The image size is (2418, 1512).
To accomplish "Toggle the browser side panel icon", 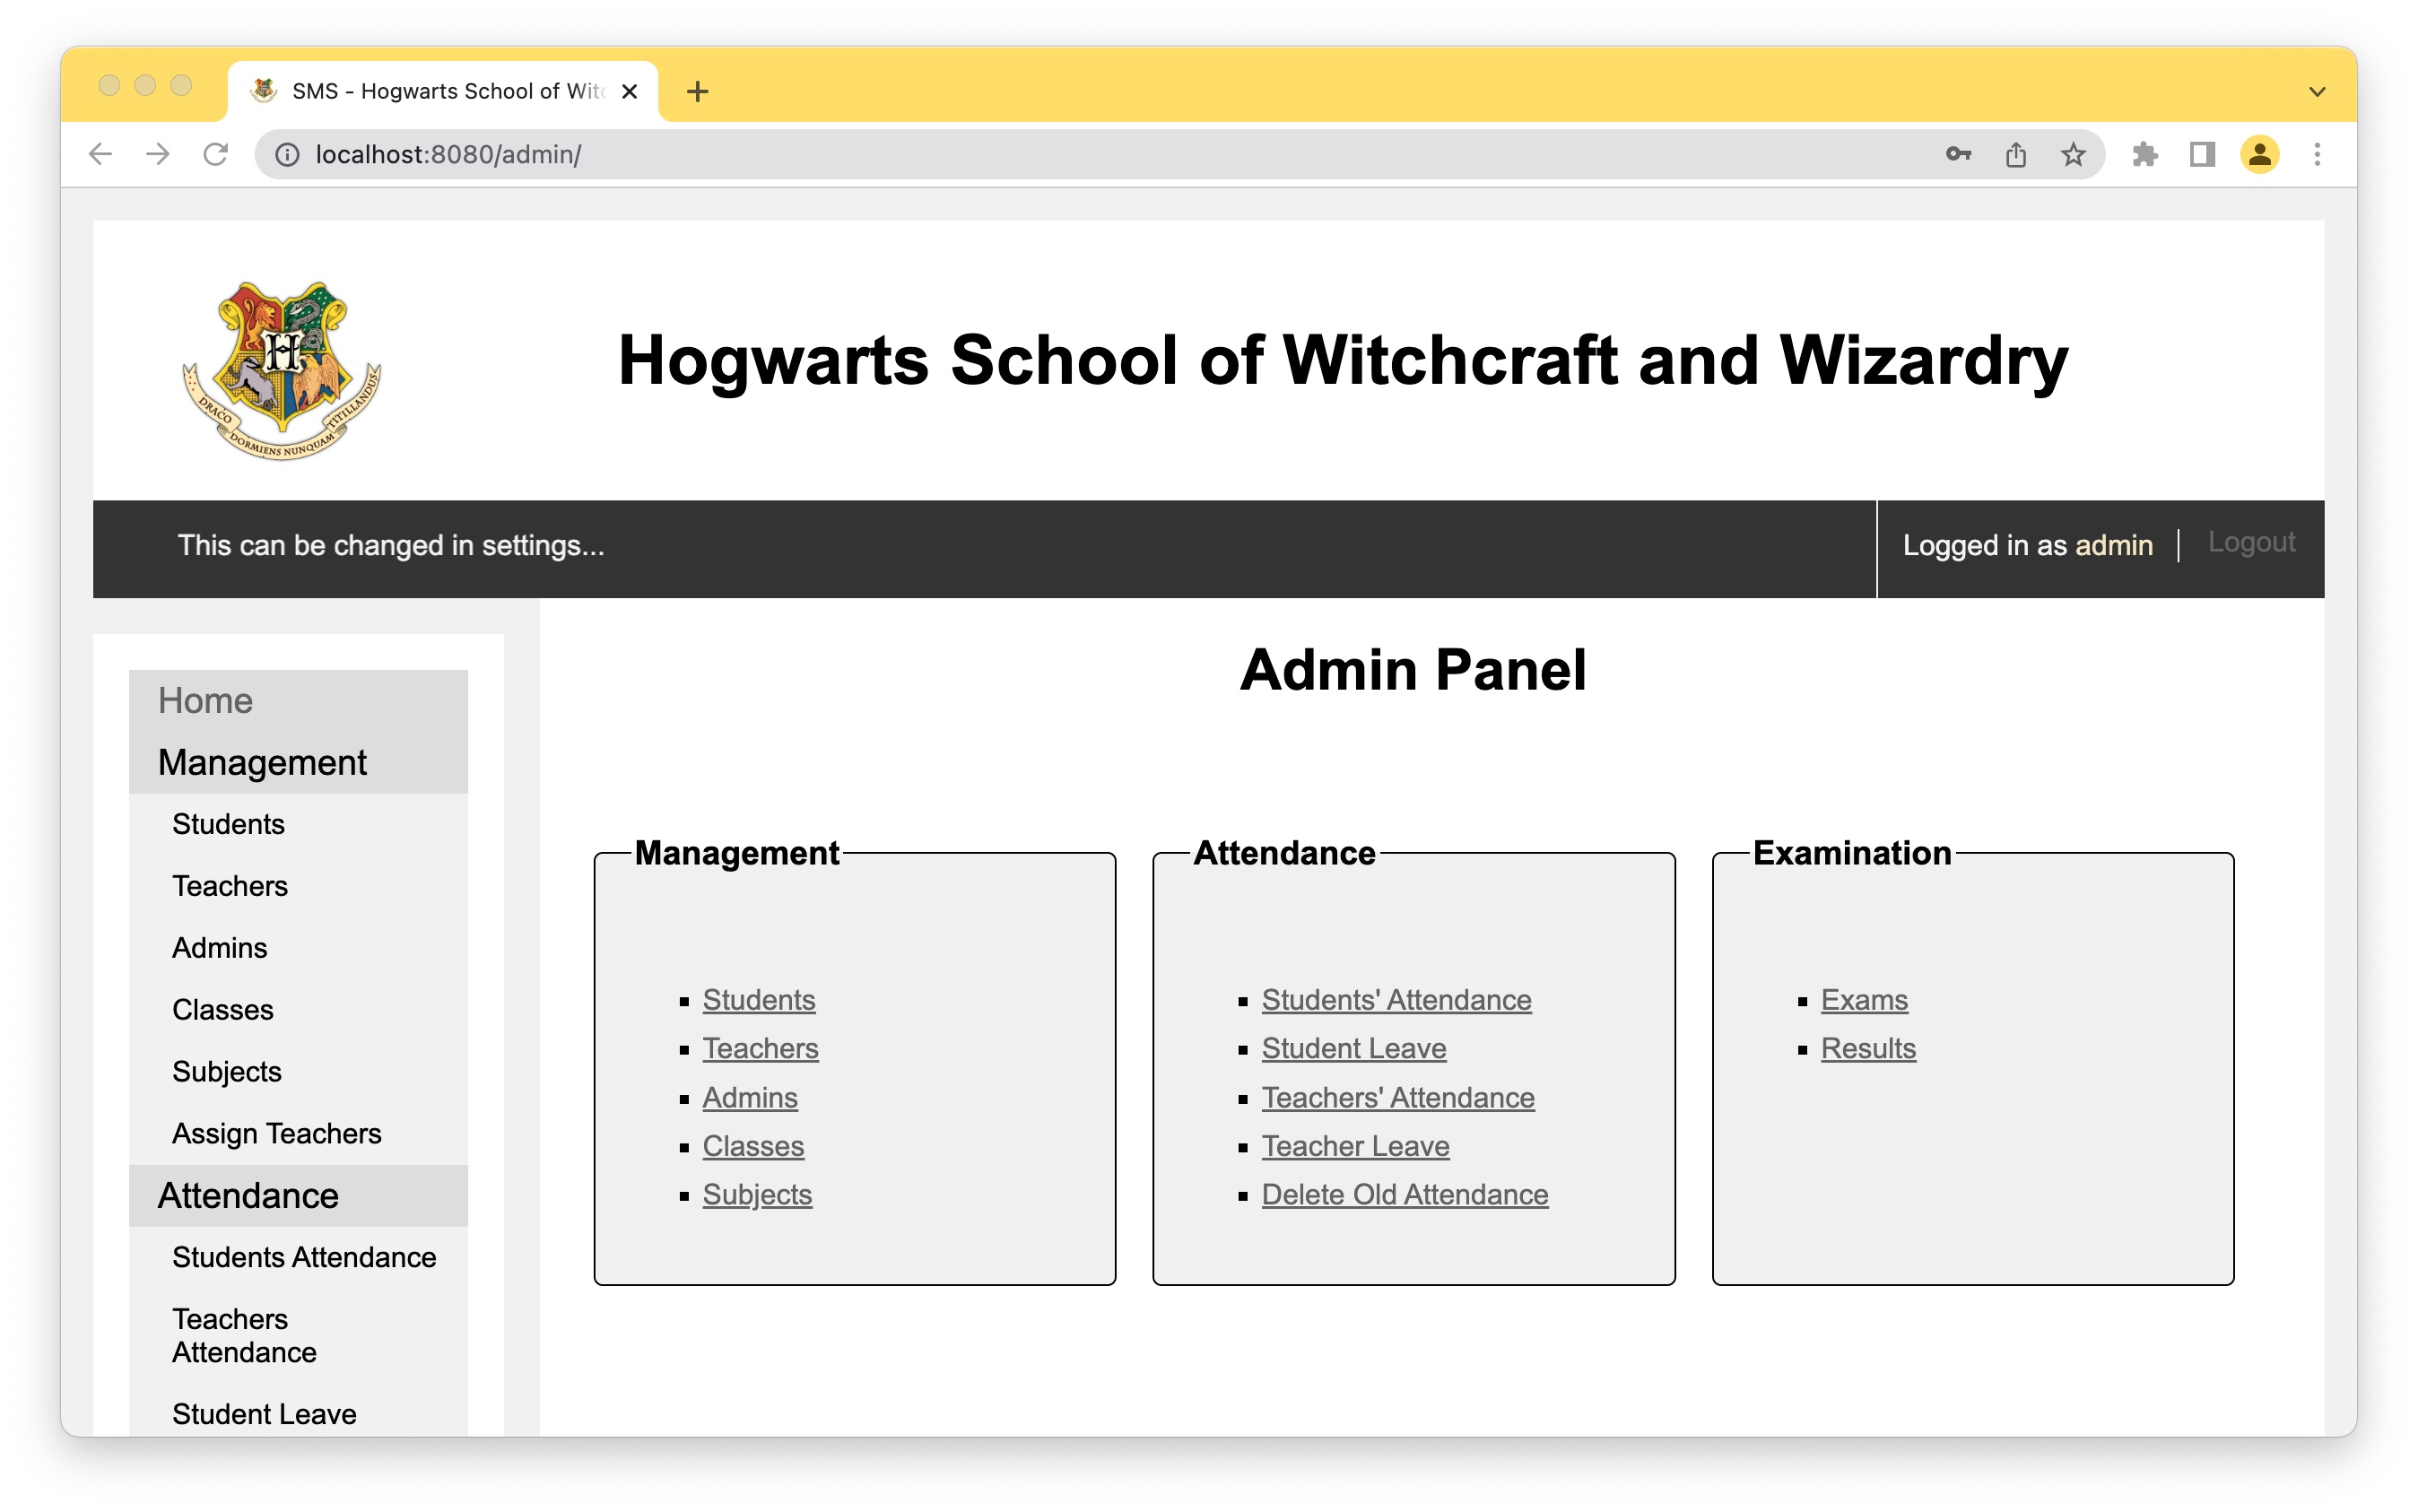I will tap(2201, 154).
